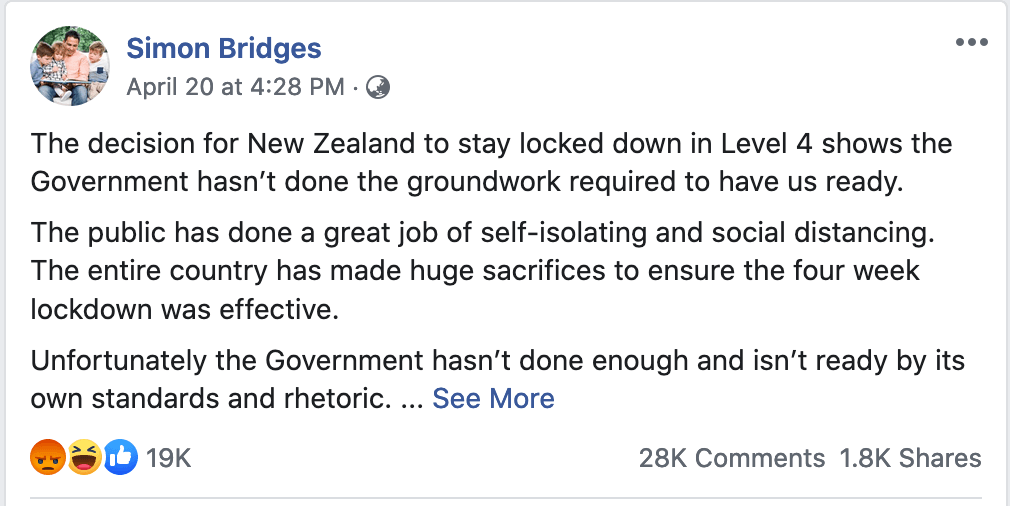
Task: Click the globe public privacy icon
Action: [x=378, y=87]
